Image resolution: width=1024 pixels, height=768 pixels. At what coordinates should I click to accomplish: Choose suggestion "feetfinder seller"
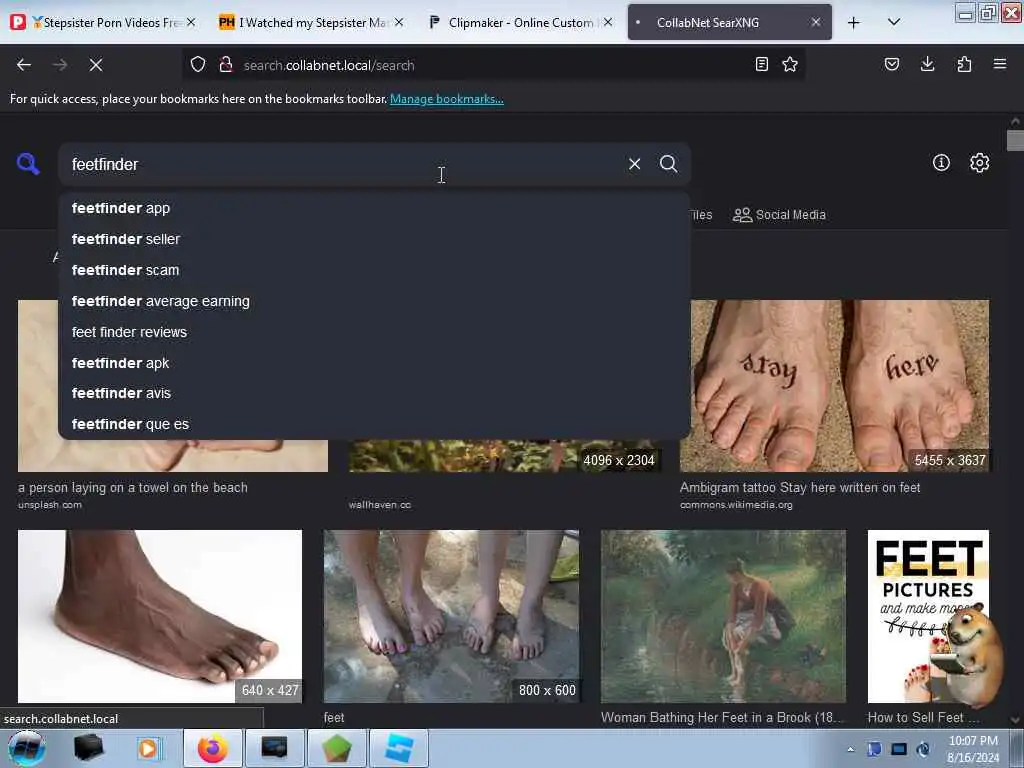[374, 239]
